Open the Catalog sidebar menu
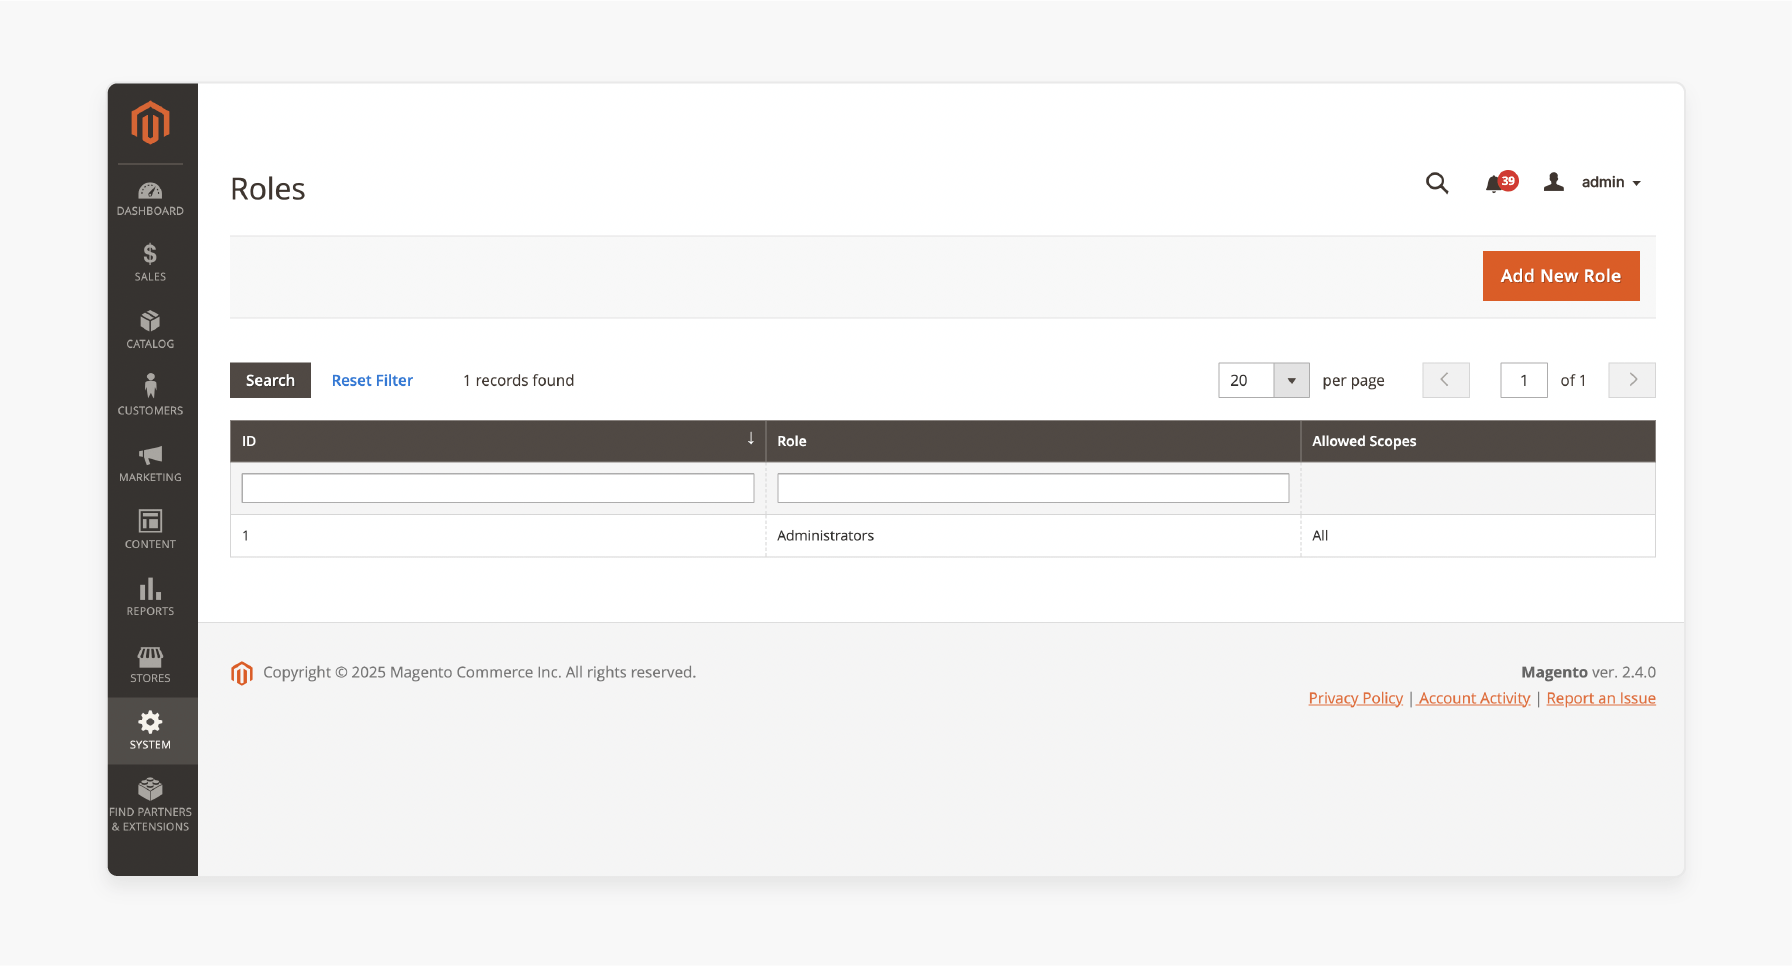Screen dimensions: 1792x966 [x=150, y=330]
